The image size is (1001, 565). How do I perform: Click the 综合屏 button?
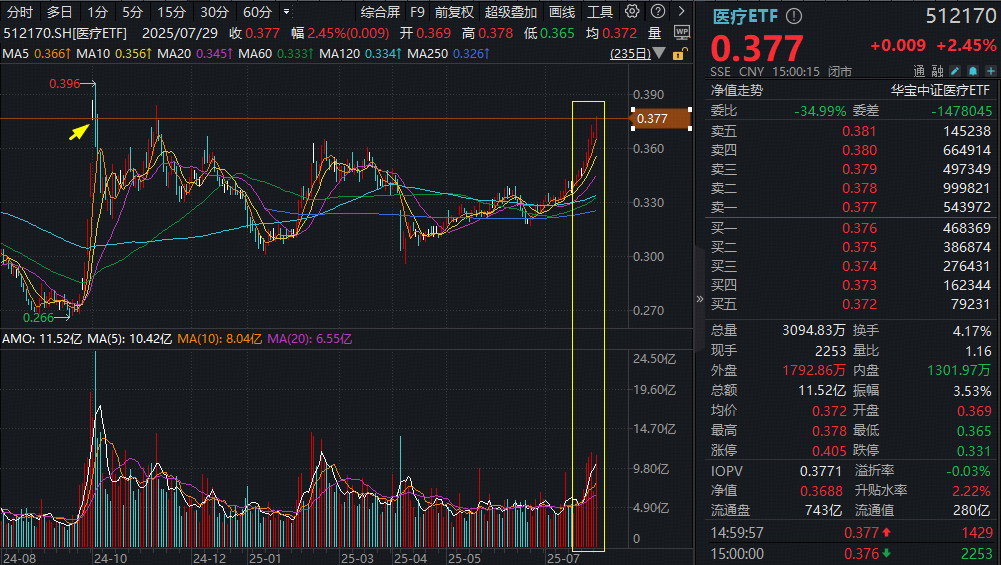[379, 12]
